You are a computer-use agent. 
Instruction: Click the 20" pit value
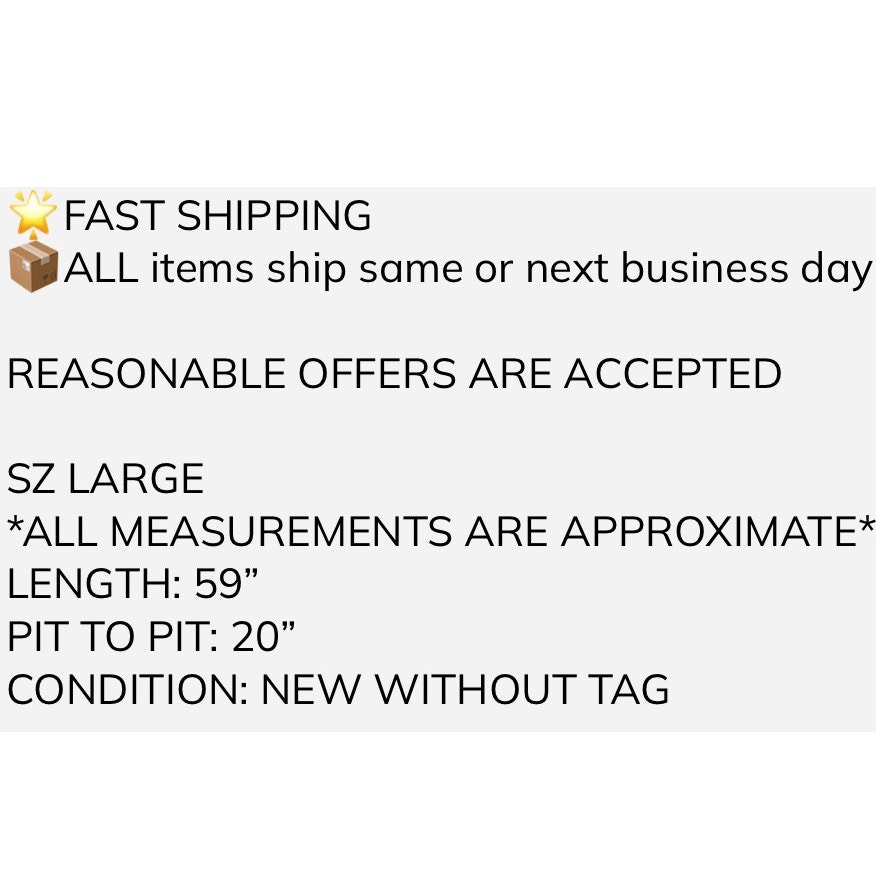[263, 636]
